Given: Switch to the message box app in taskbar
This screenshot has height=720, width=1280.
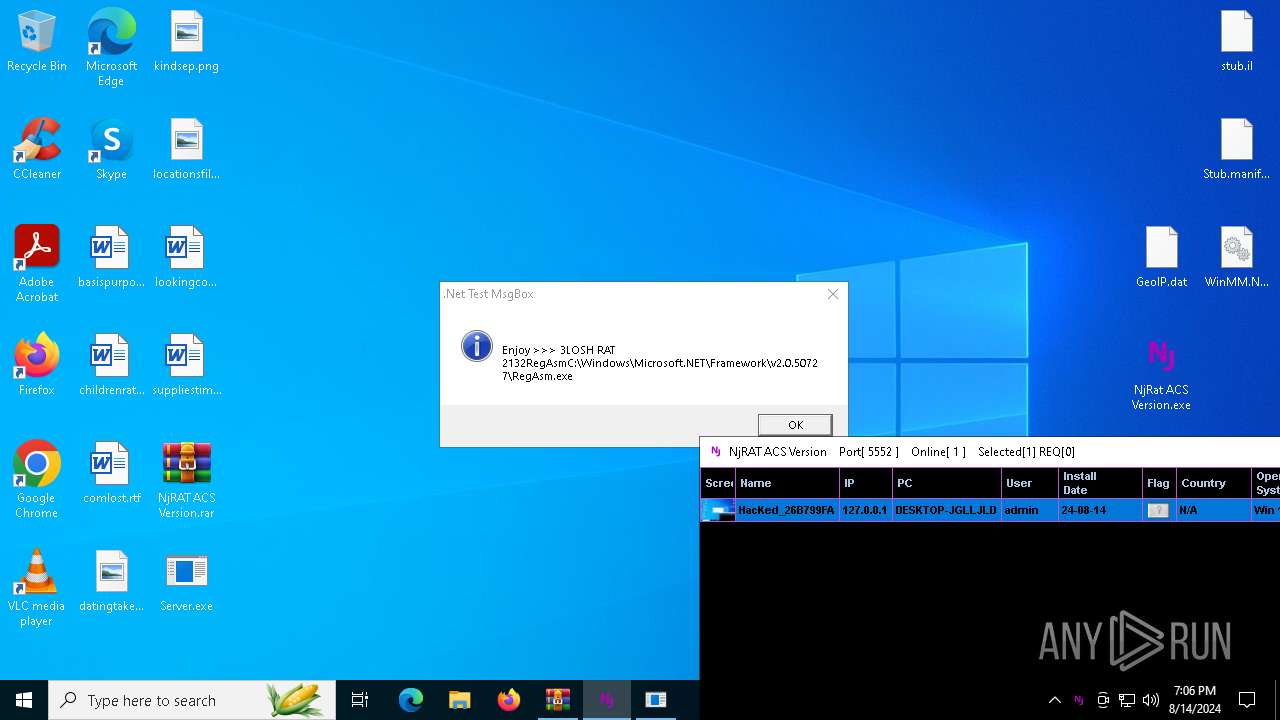Looking at the screenshot, I should tap(656, 700).
